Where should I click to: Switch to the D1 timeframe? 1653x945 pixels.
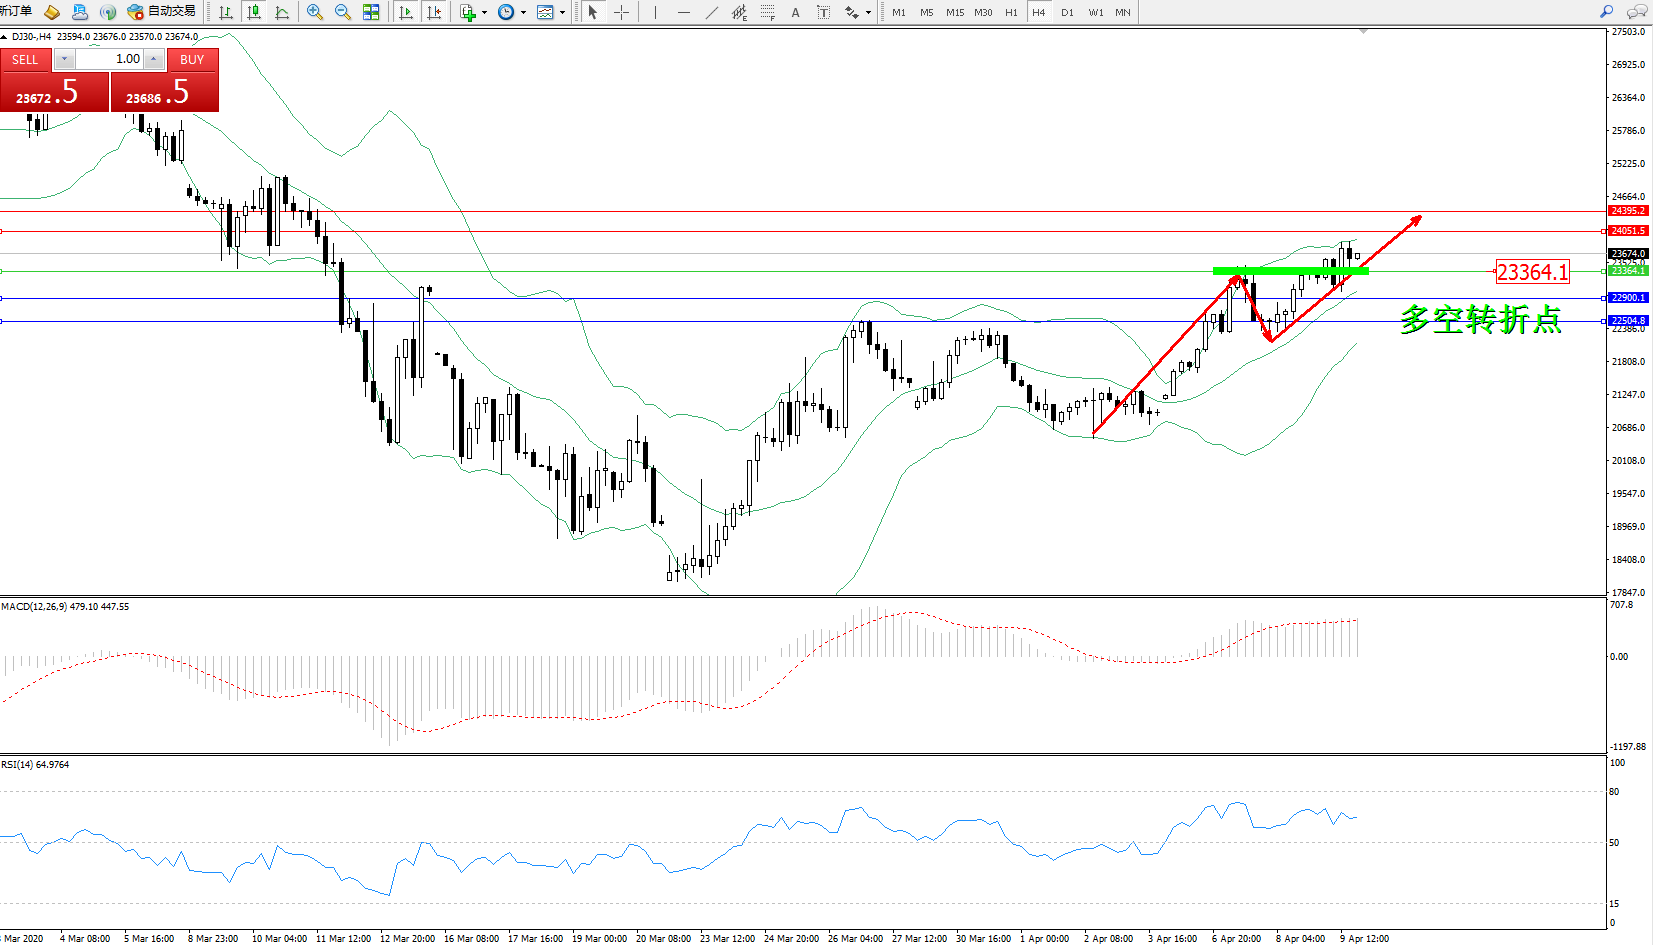[1067, 12]
